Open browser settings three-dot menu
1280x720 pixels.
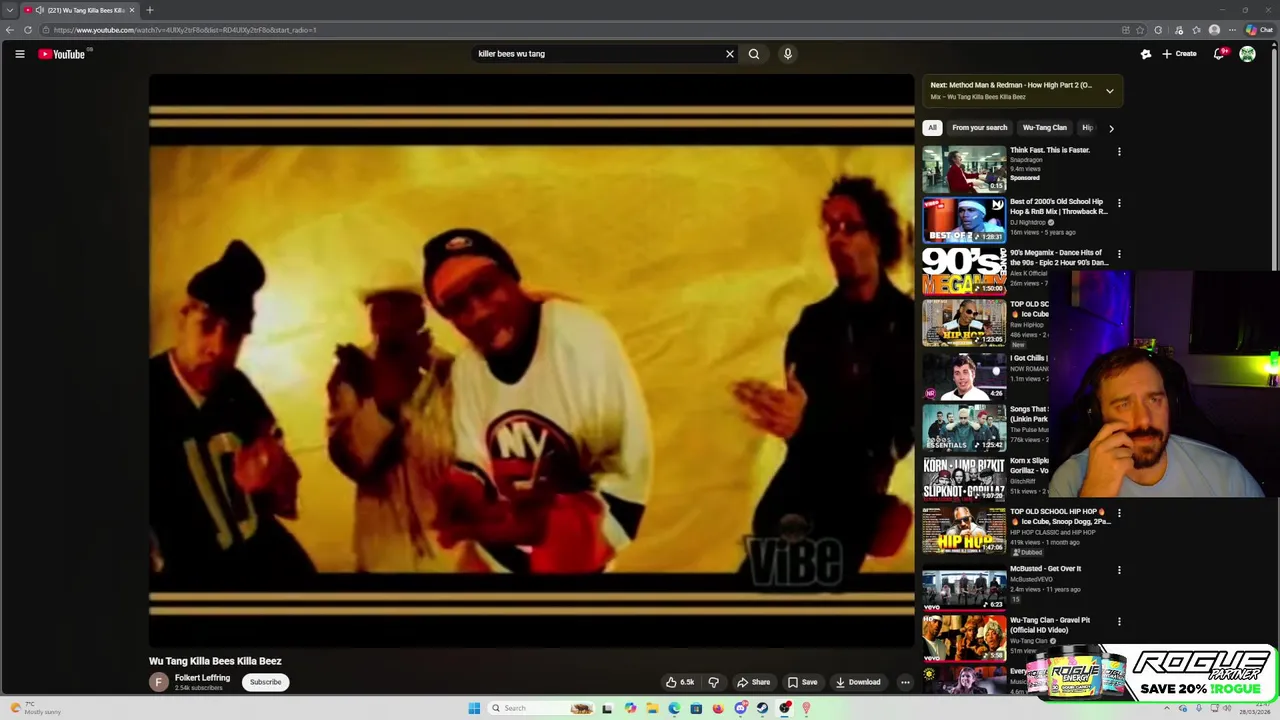coord(1232,30)
